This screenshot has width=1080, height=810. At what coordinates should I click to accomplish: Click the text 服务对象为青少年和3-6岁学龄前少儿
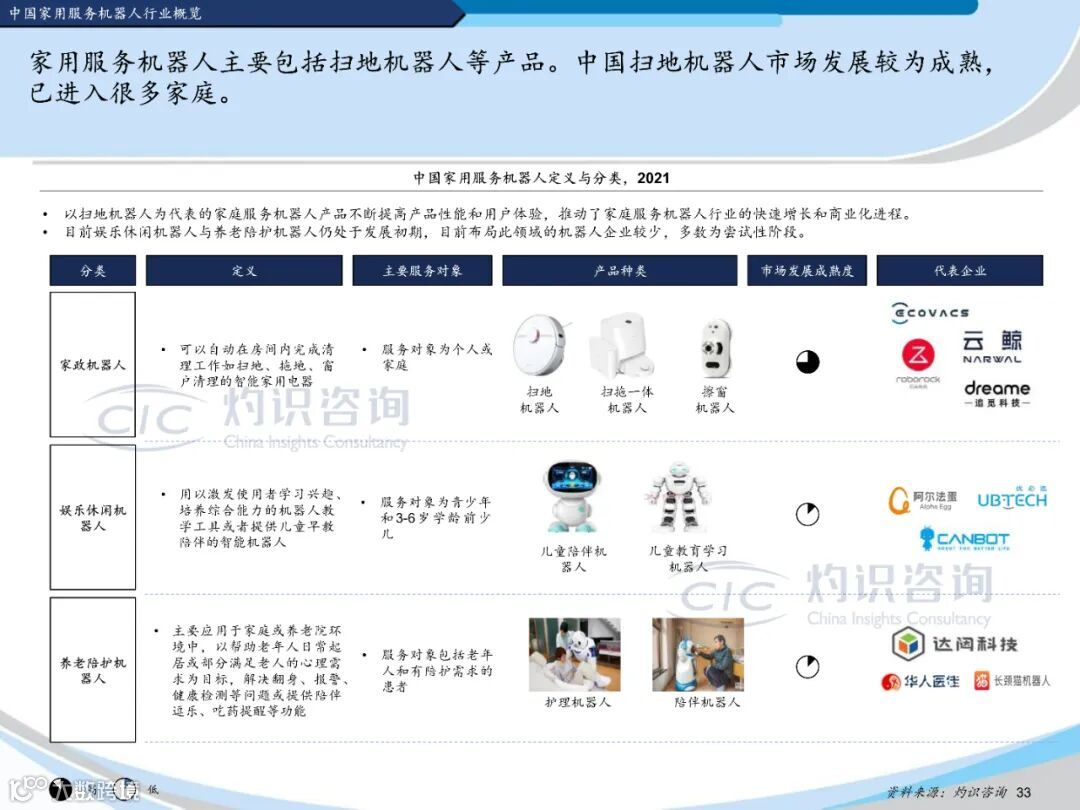click(x=435, y=517)
